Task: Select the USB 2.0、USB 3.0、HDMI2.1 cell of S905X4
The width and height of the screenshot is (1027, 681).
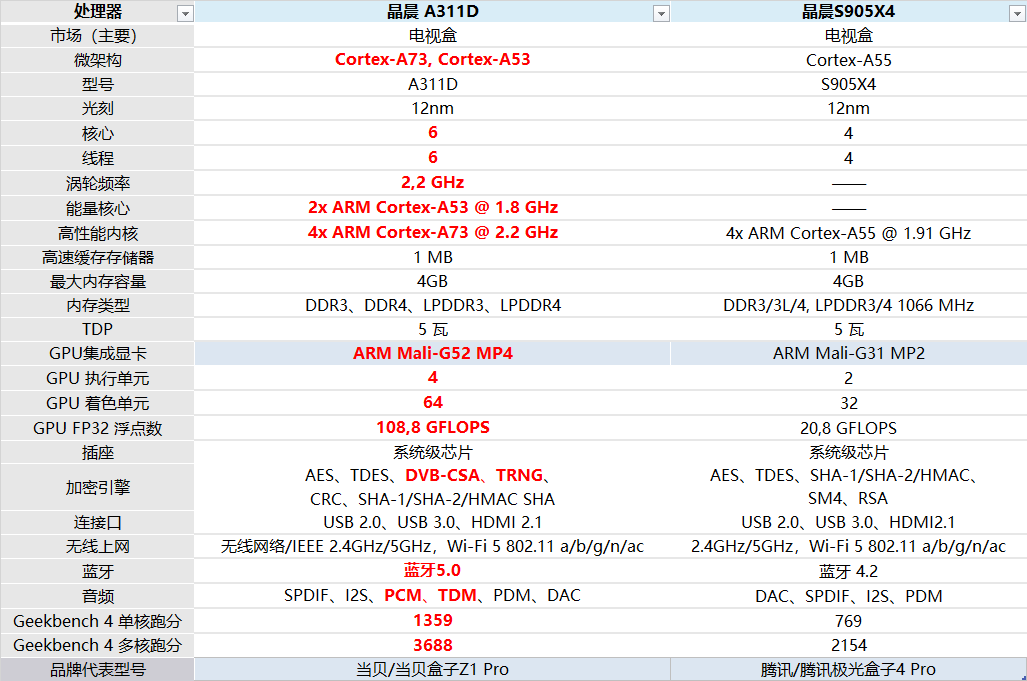Action: pyautogui.click(x=848, y=523)
